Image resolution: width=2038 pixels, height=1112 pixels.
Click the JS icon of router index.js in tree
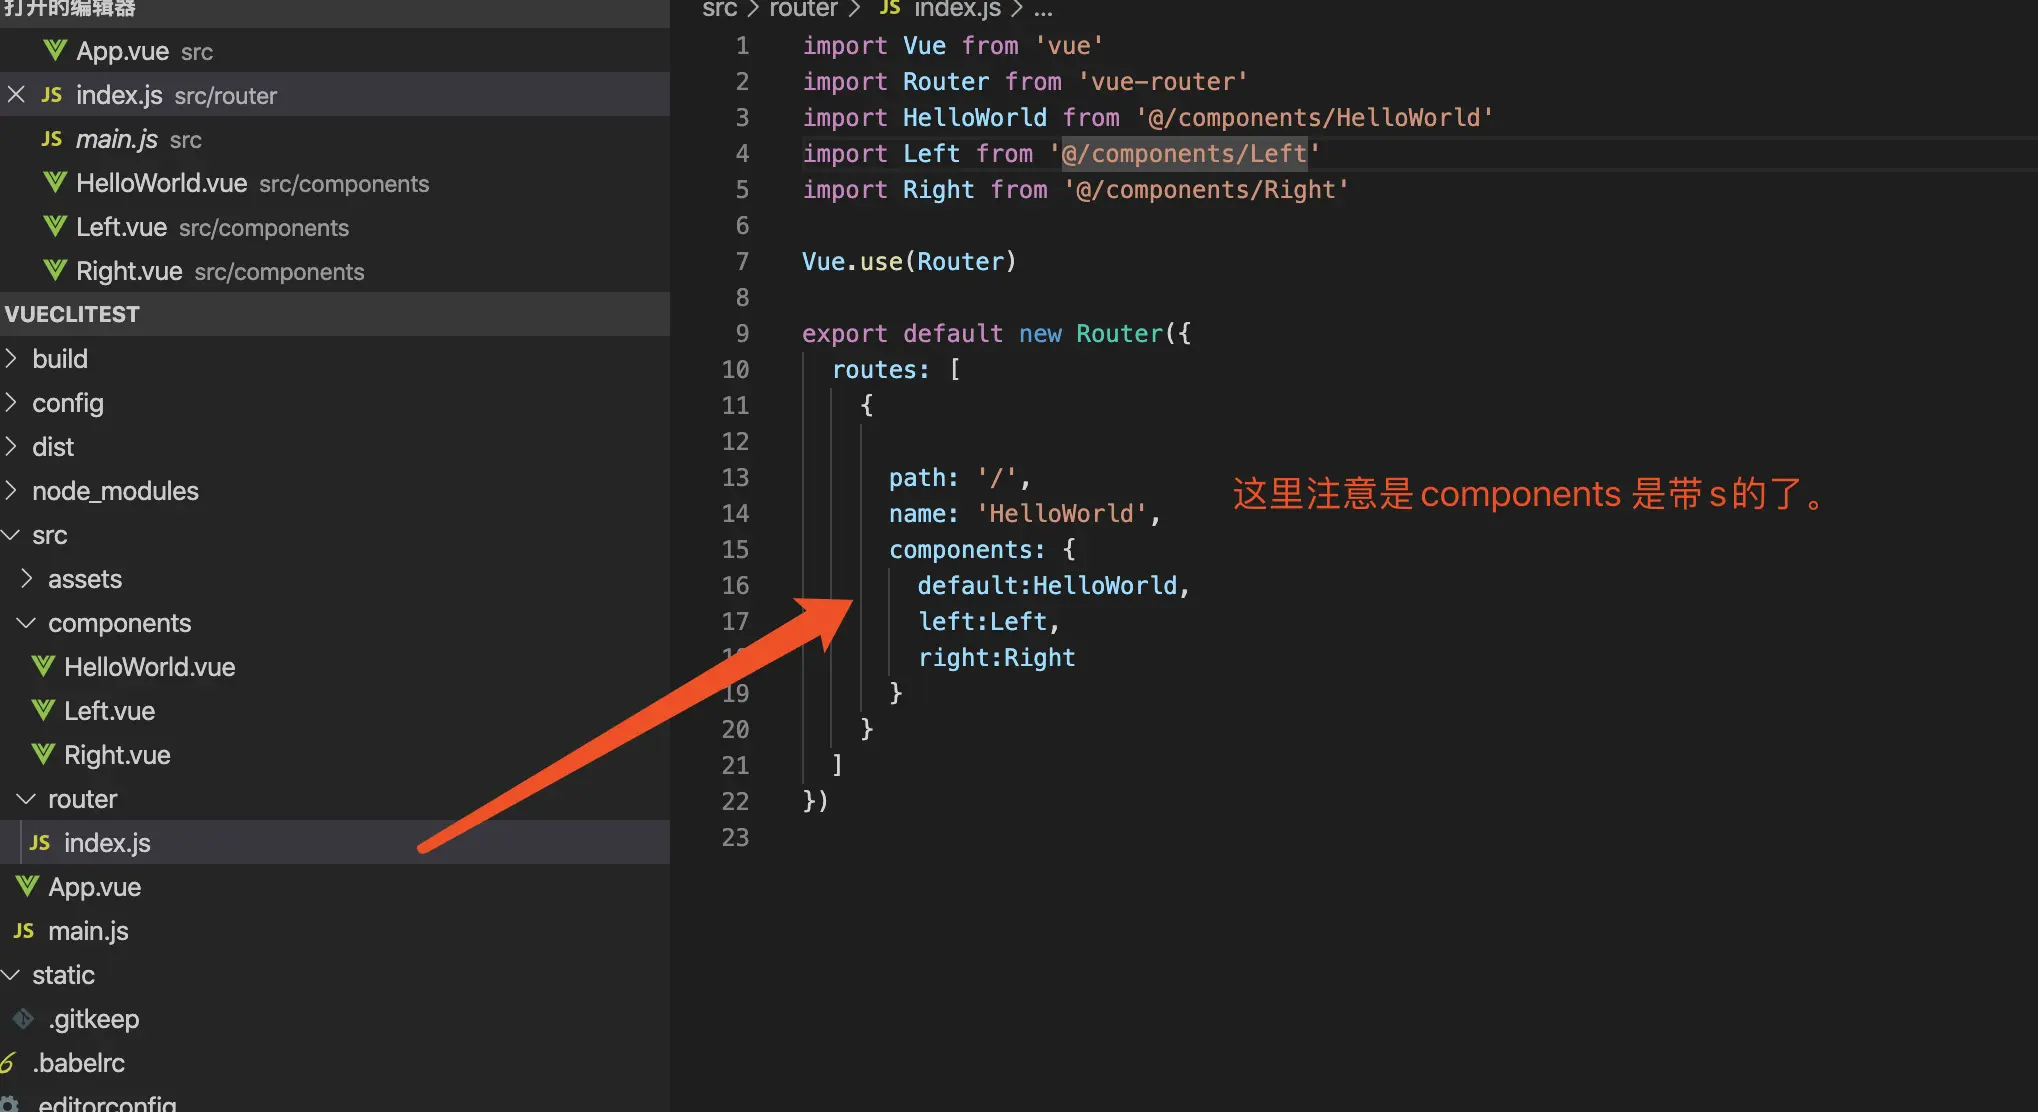point(40,843)
